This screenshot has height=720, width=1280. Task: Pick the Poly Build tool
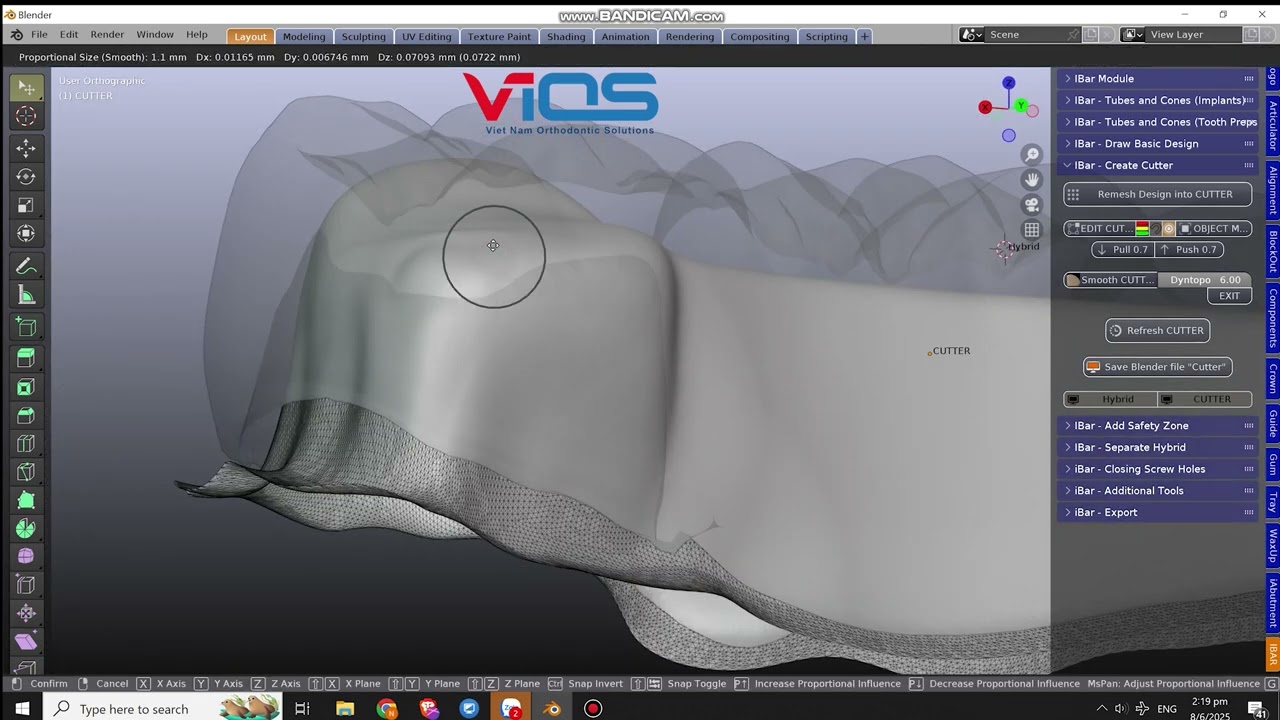coord(27,500)
